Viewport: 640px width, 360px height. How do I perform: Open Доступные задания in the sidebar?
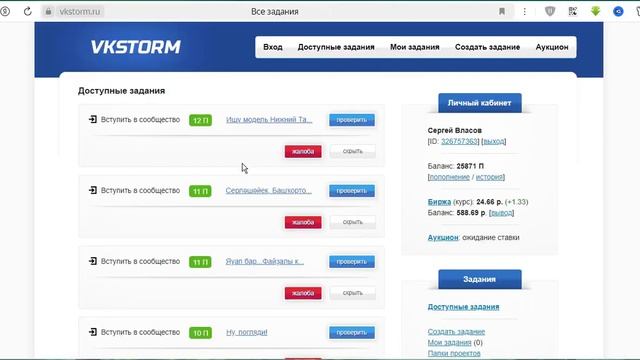click(463, 307)
